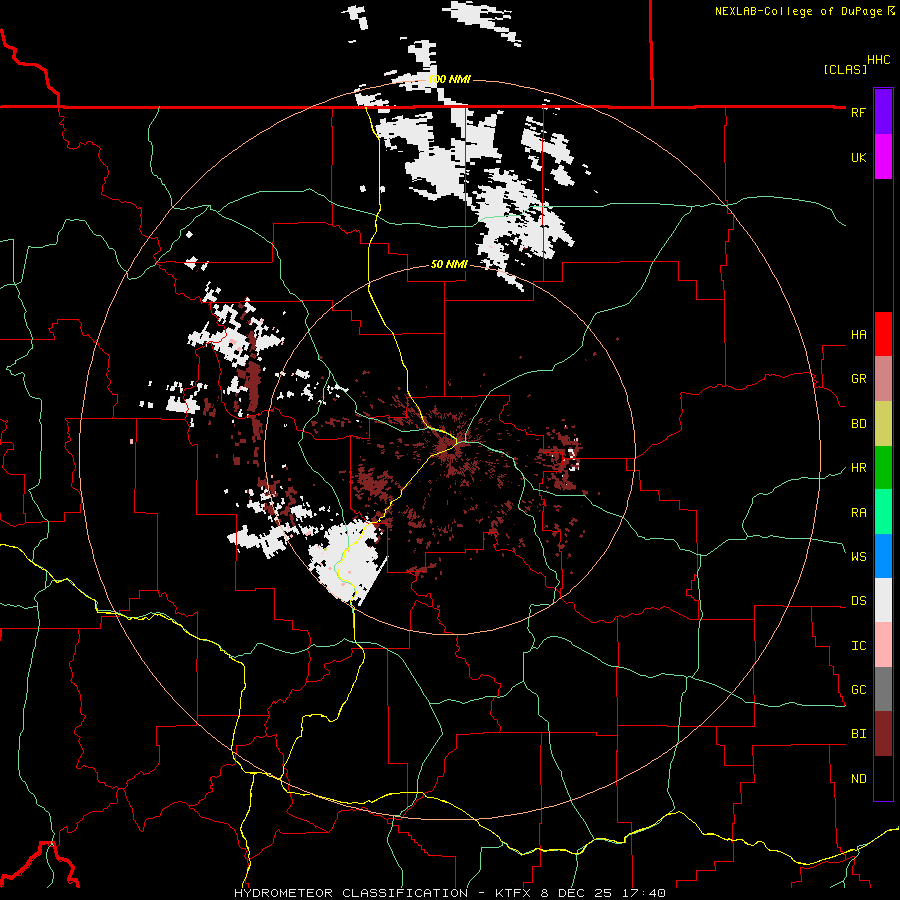900x900 pixels.
Task: Click the RF legend label
Action: tap(858, 112)
